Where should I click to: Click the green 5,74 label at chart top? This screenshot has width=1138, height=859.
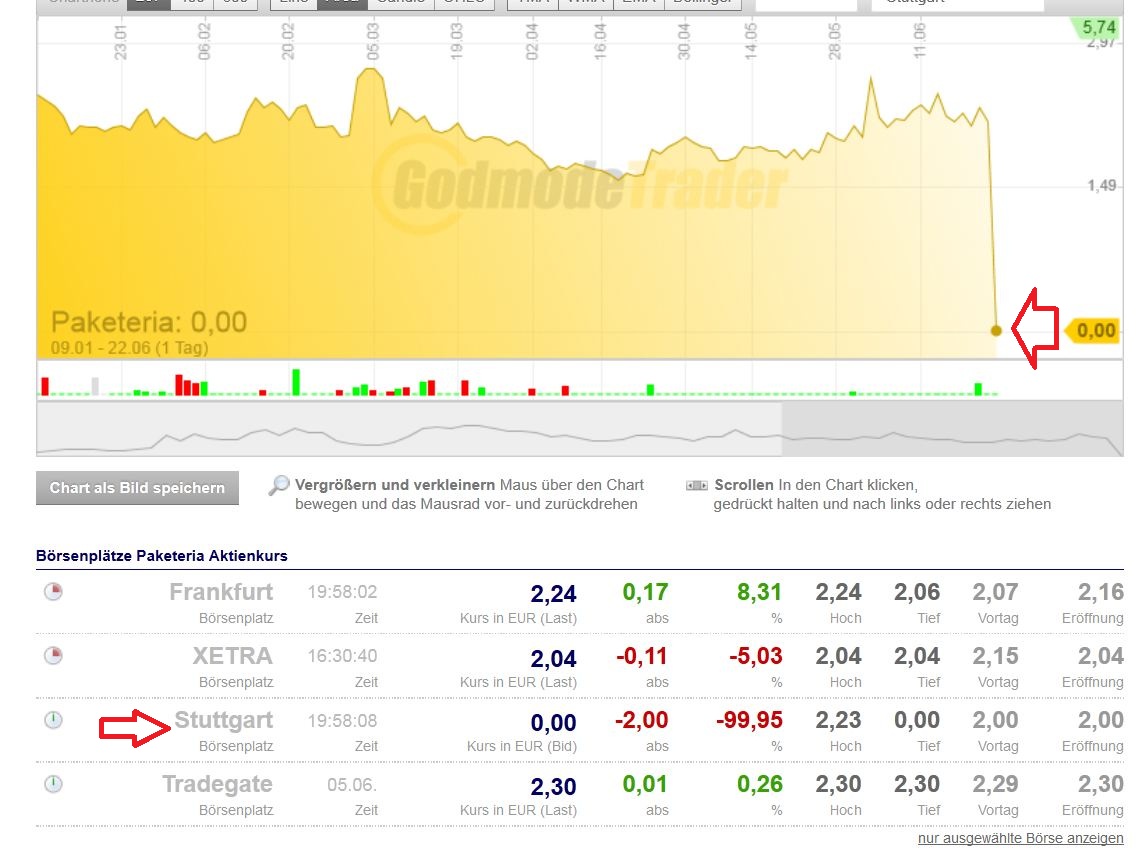pos(1098,28)
